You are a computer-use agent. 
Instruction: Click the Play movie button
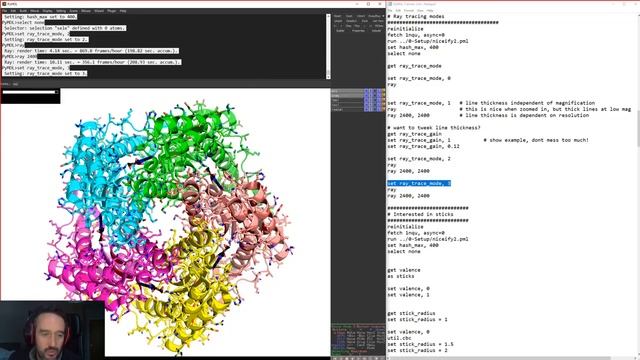click(x=357, y=26)
